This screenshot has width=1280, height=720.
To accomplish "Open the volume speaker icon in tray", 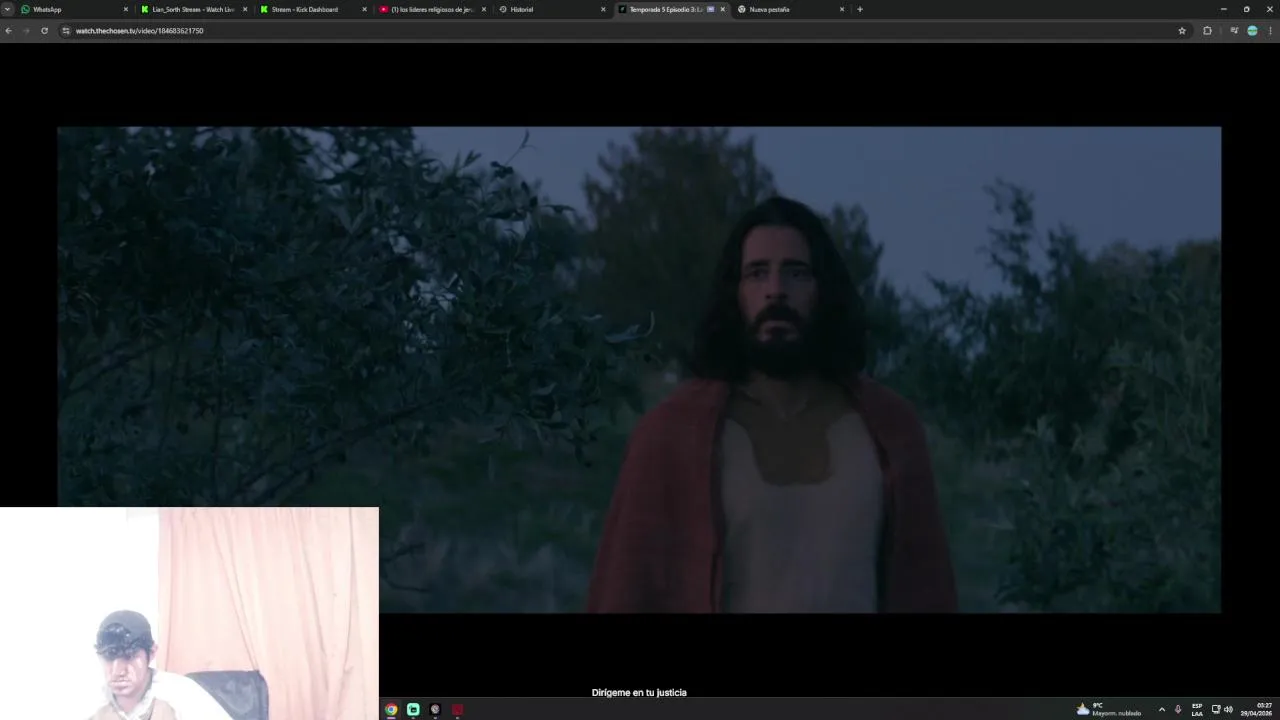I will pos(1228,709).
